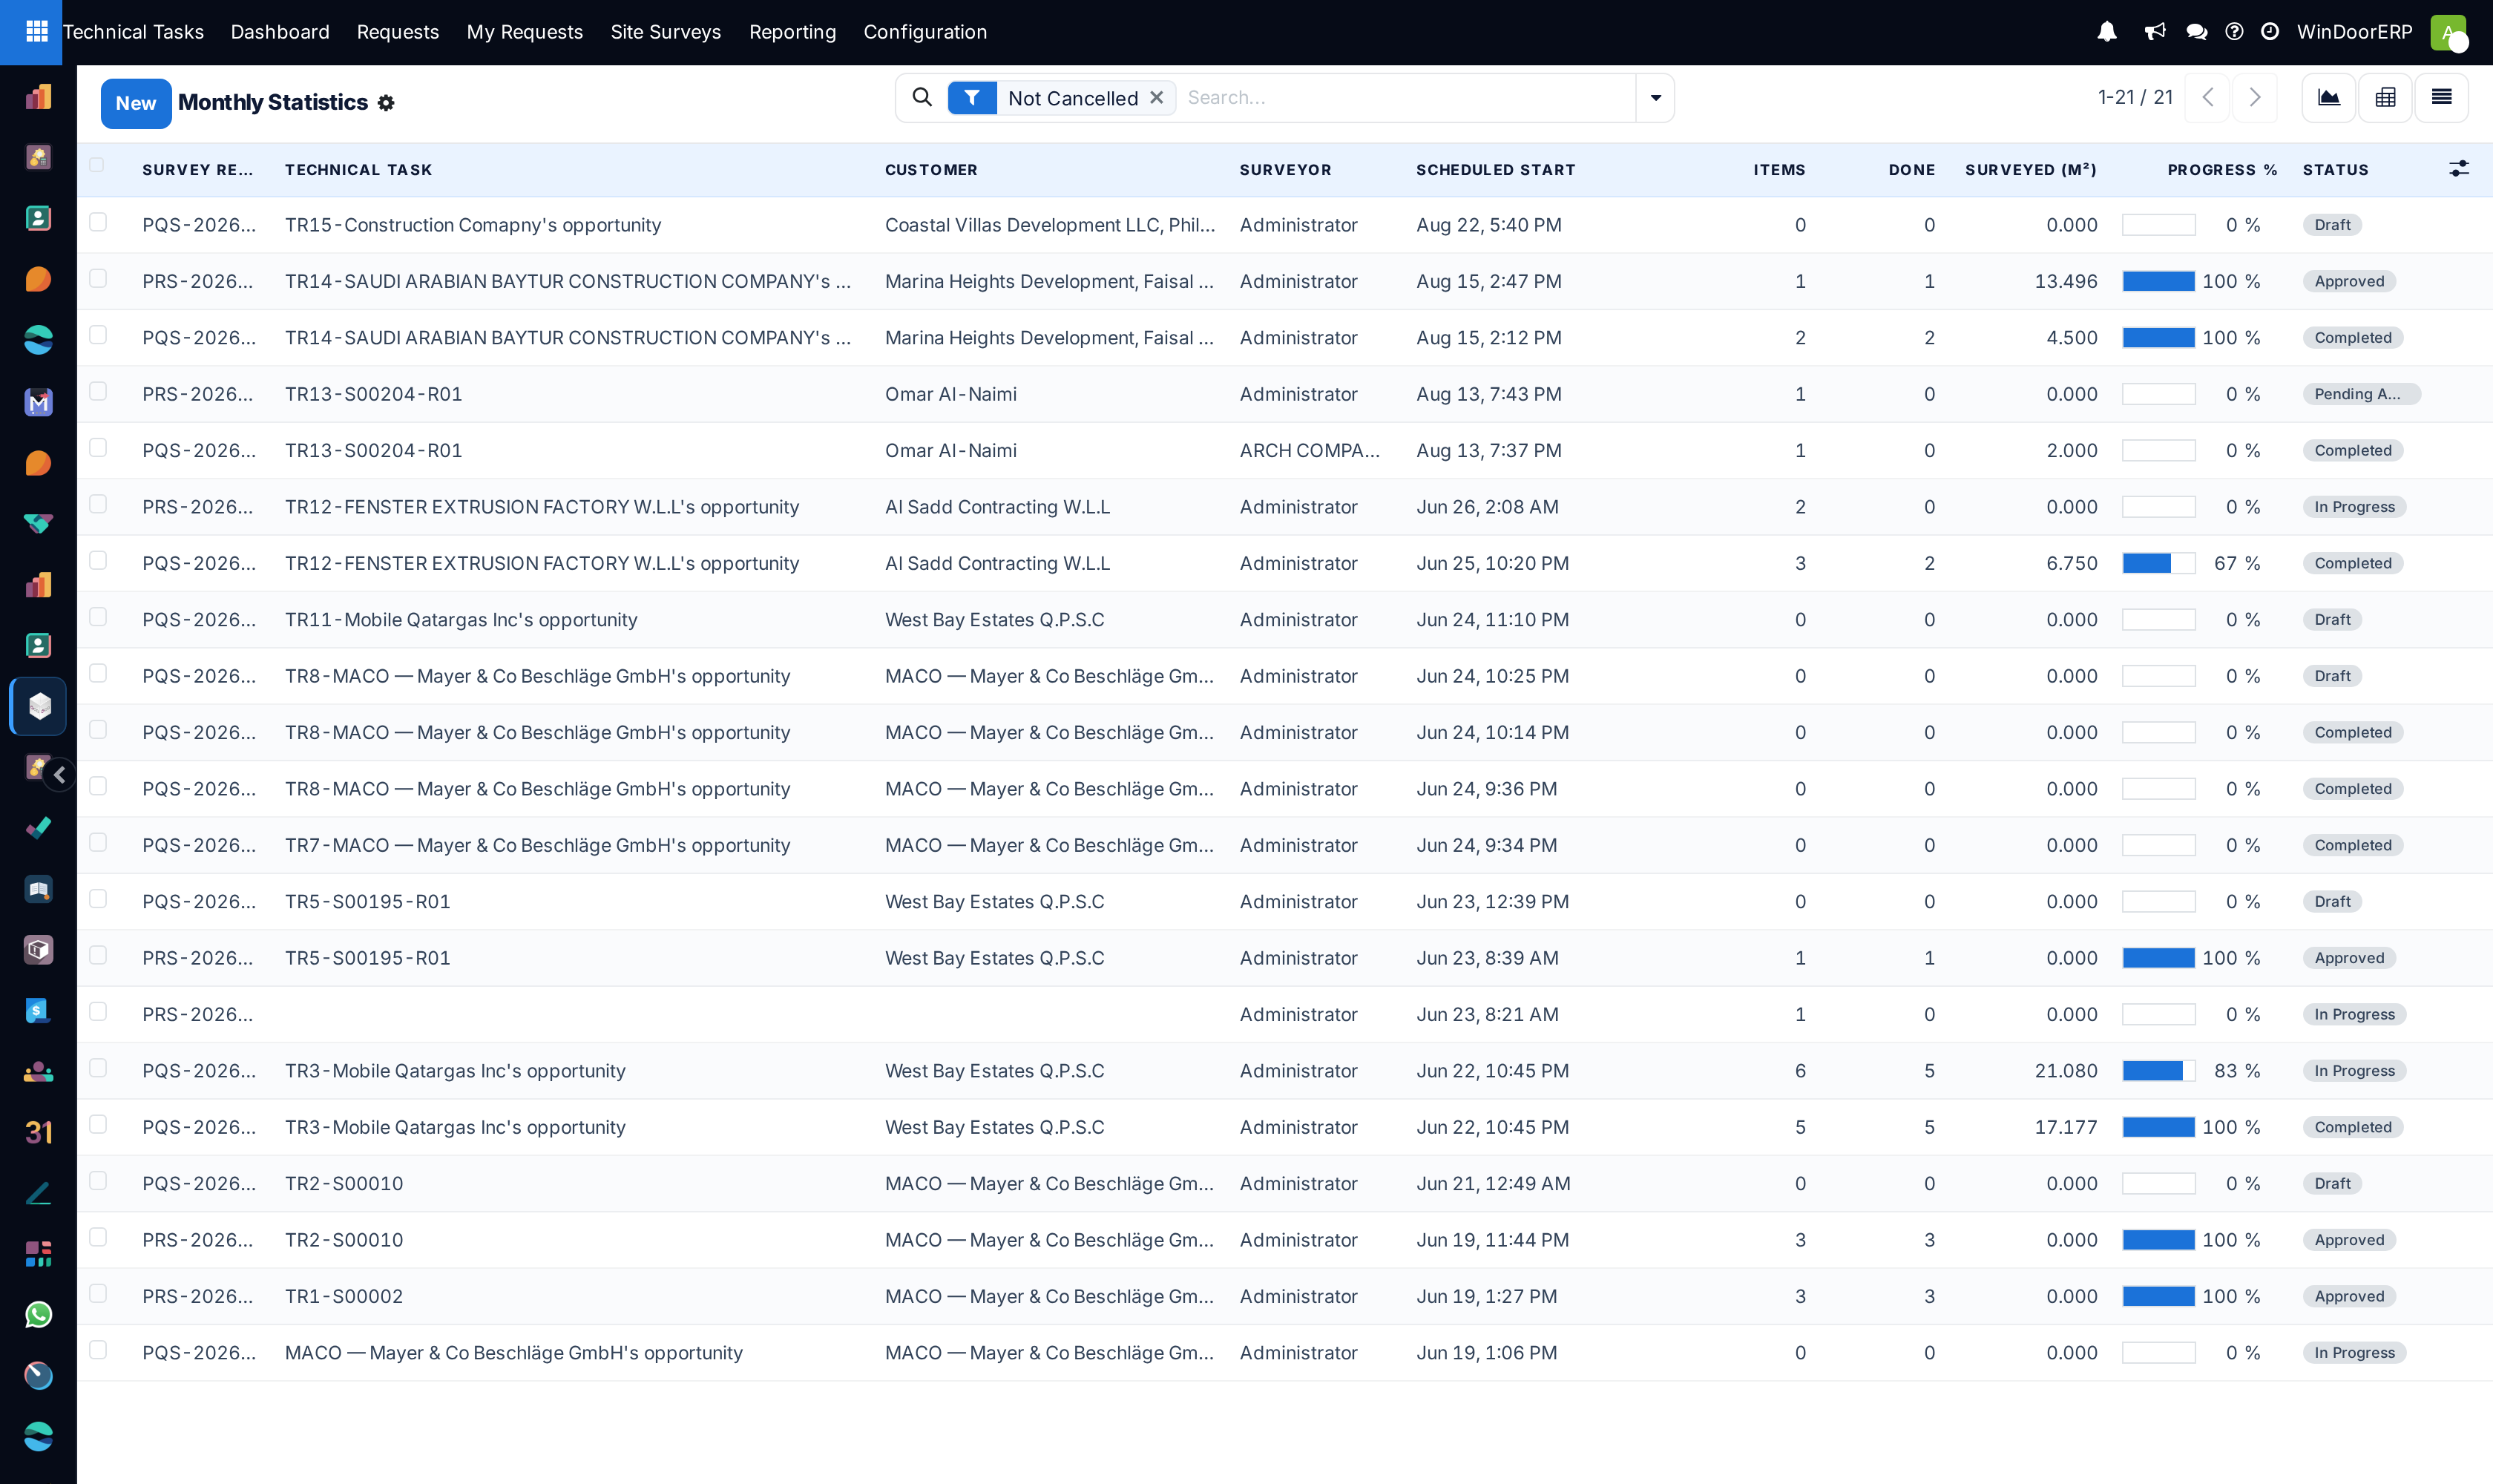Remove the Not Cancelled filter
Image resolution: width=2493 pixels, height=1484 pixels.
(1156, 97)
